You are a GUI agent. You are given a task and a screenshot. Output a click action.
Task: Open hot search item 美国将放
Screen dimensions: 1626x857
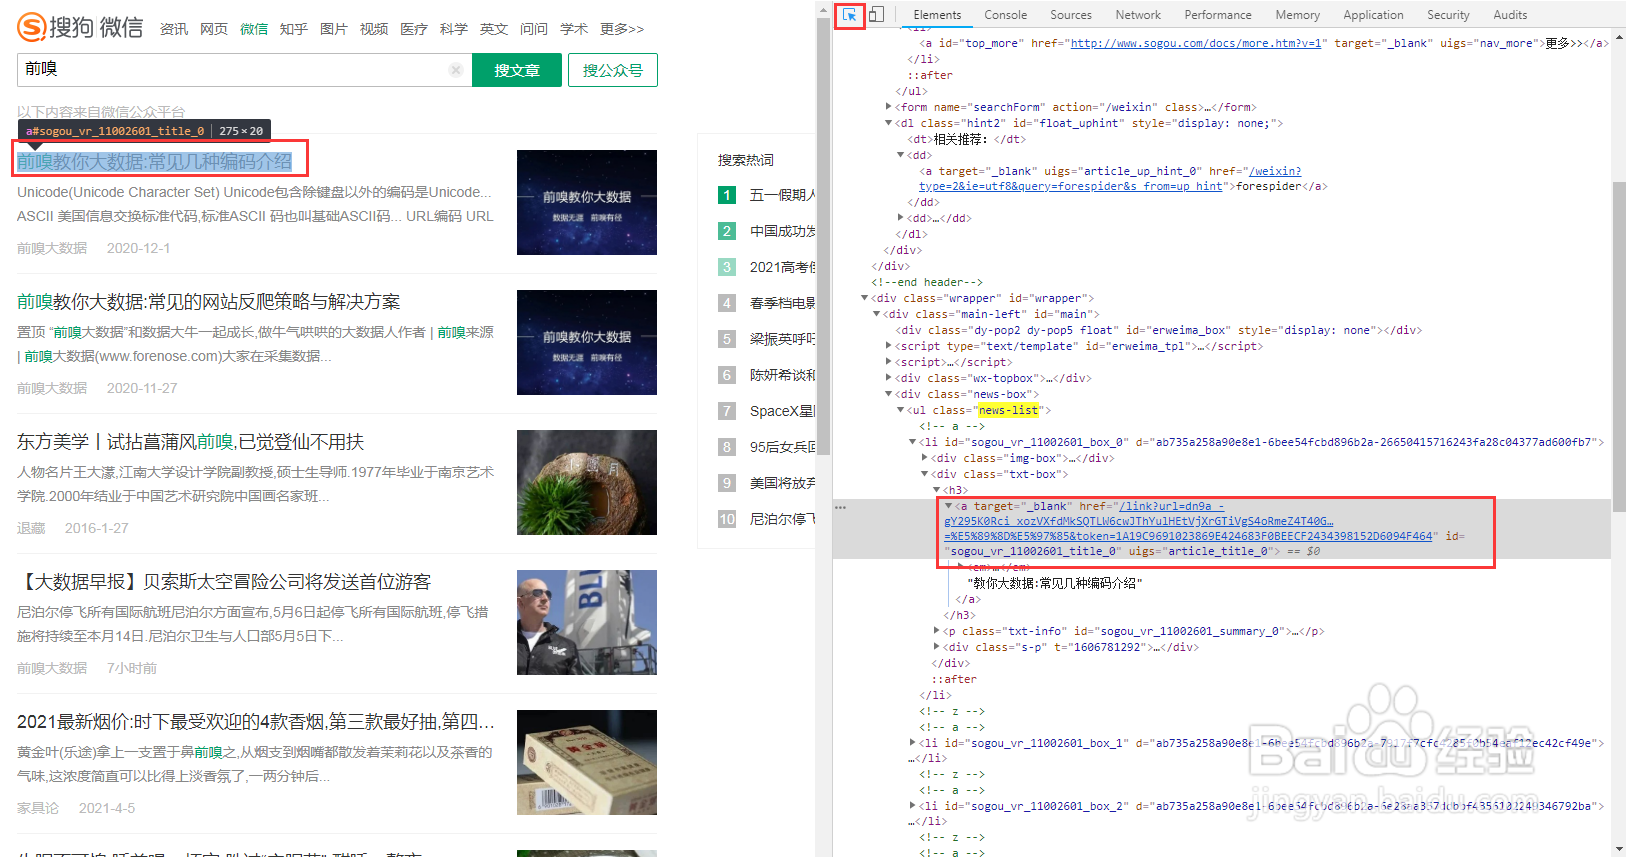click(x=782, y=483)
